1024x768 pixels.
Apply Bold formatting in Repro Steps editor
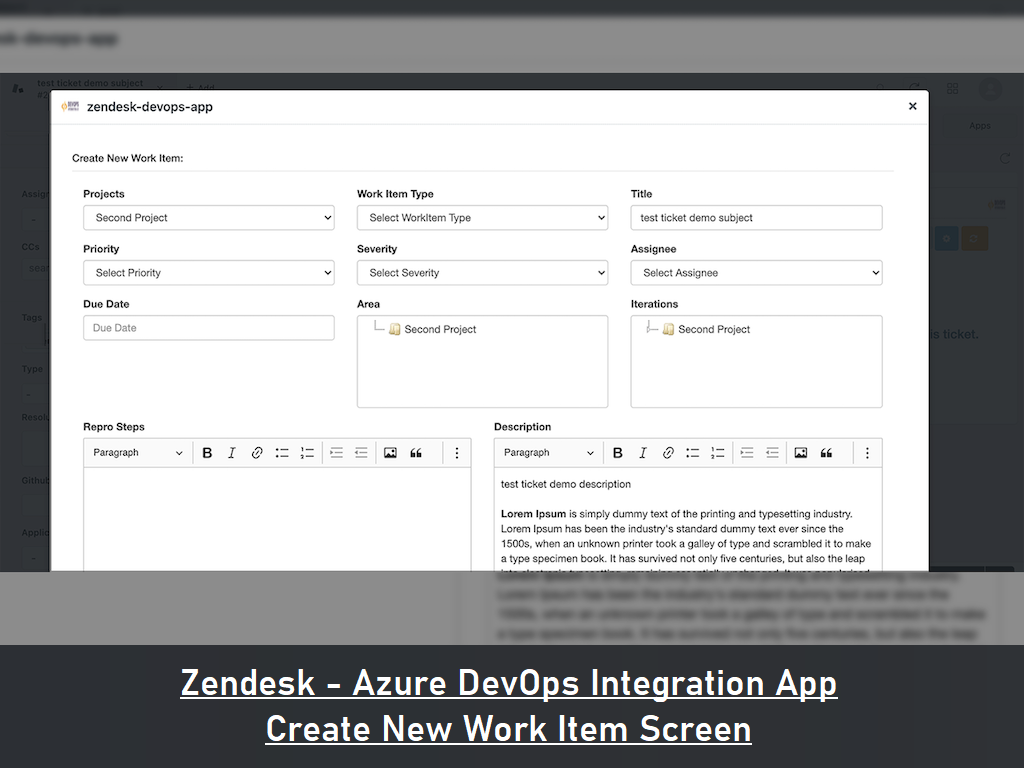[207, 452]
